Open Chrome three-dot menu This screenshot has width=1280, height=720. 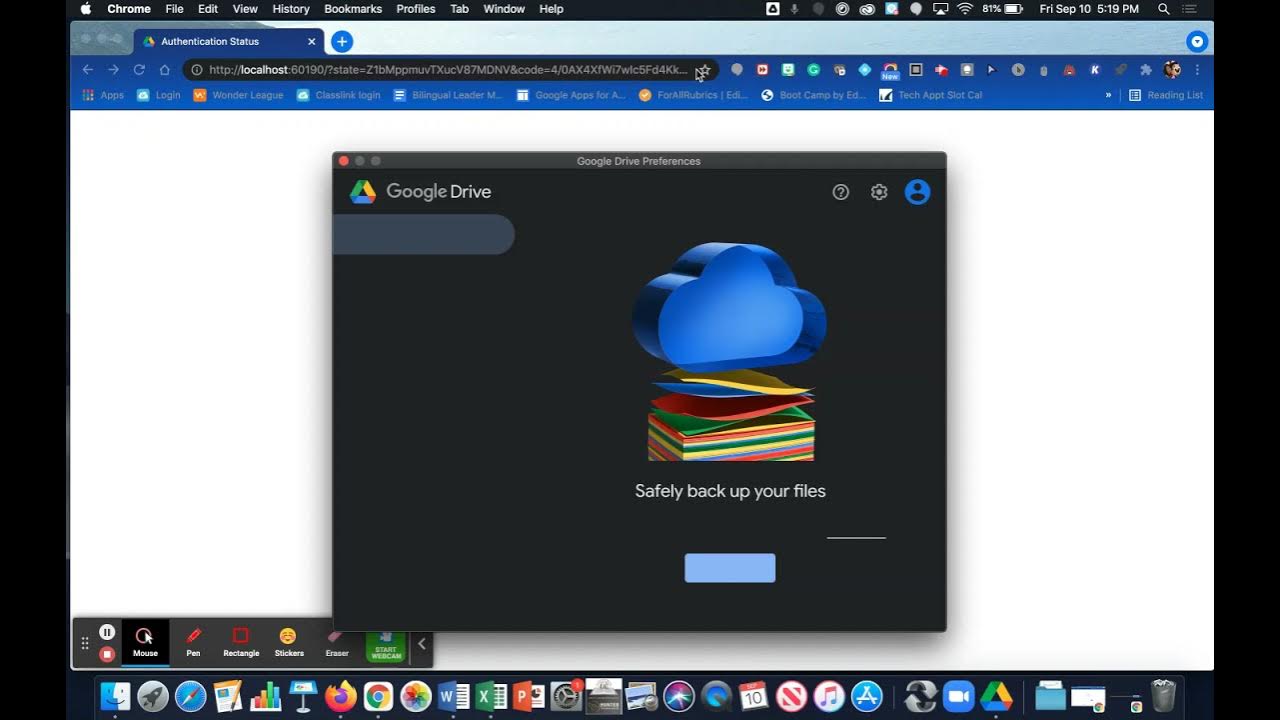(x=1197, y=70)
